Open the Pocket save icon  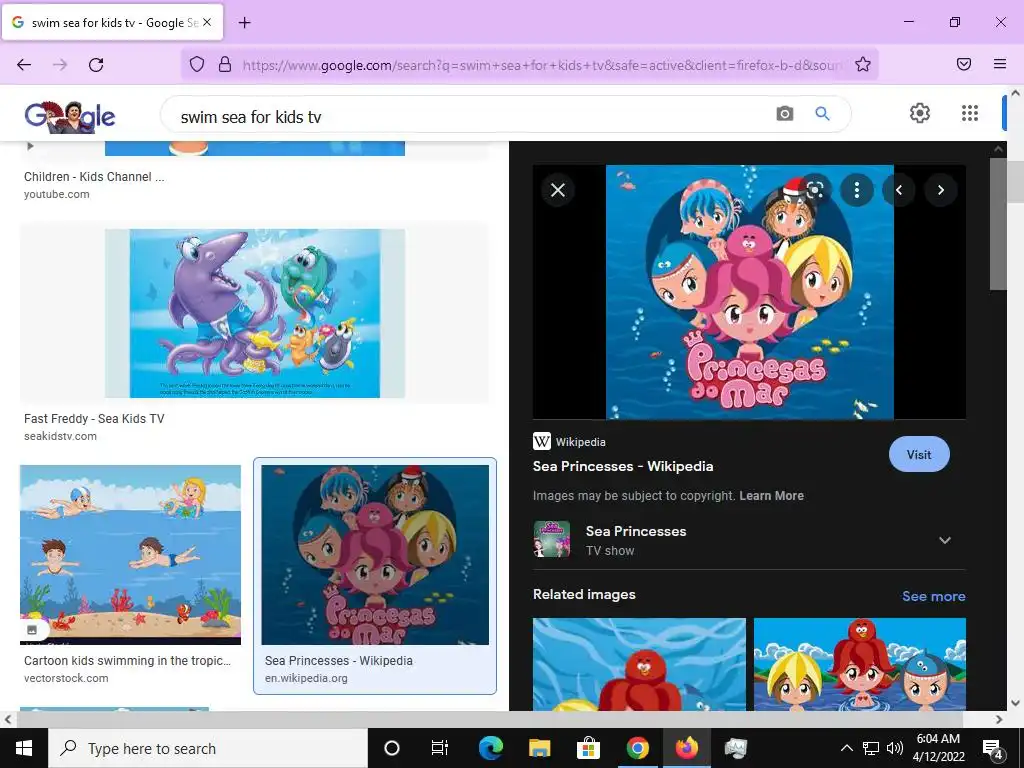(x=964, y=64)
